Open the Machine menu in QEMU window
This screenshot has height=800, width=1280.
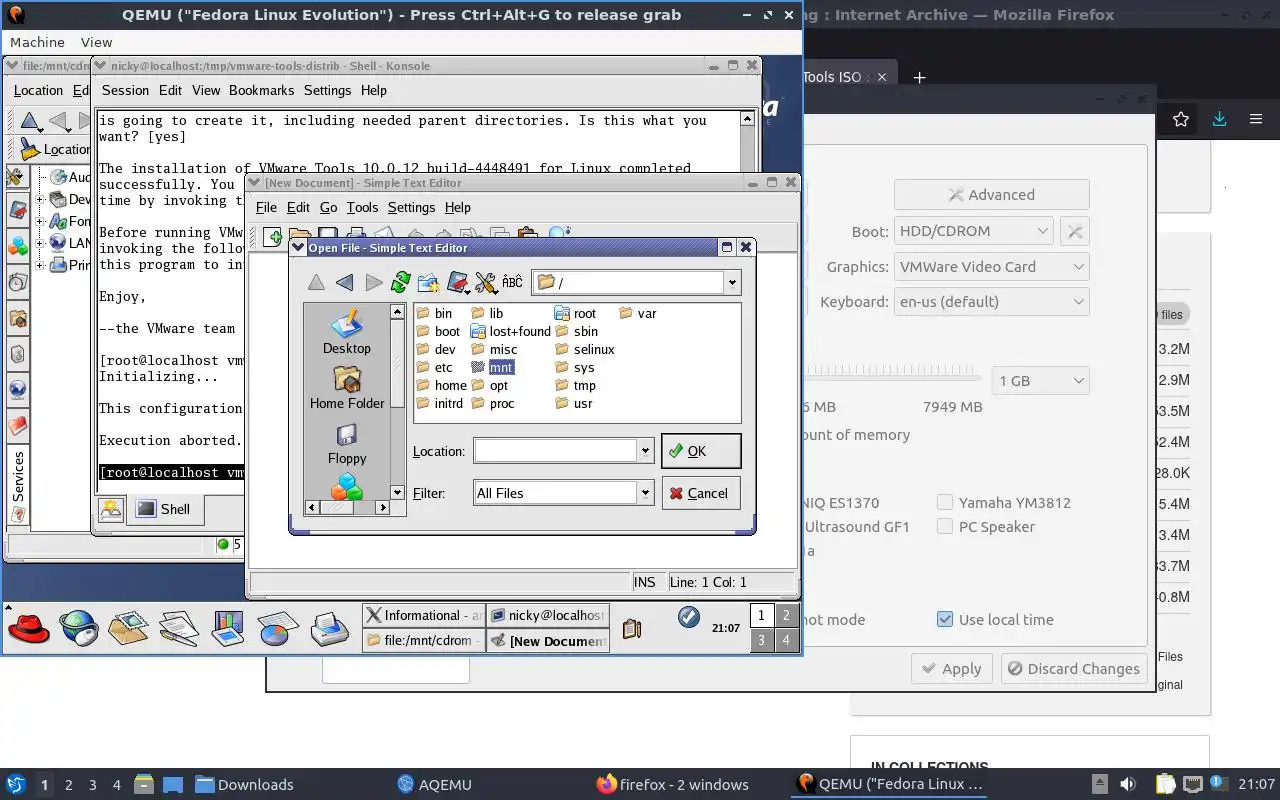(x=37, y=42)
